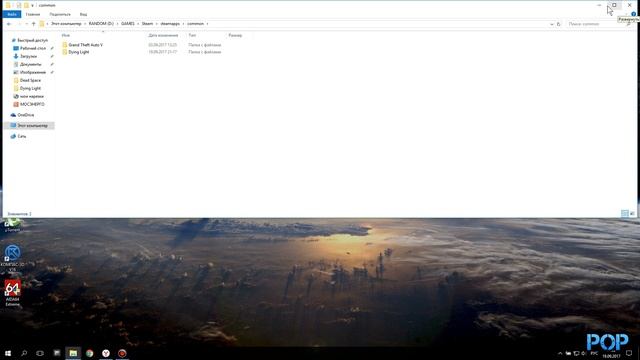Click File Explorer taskbar icon

click(x=73, y=353)
